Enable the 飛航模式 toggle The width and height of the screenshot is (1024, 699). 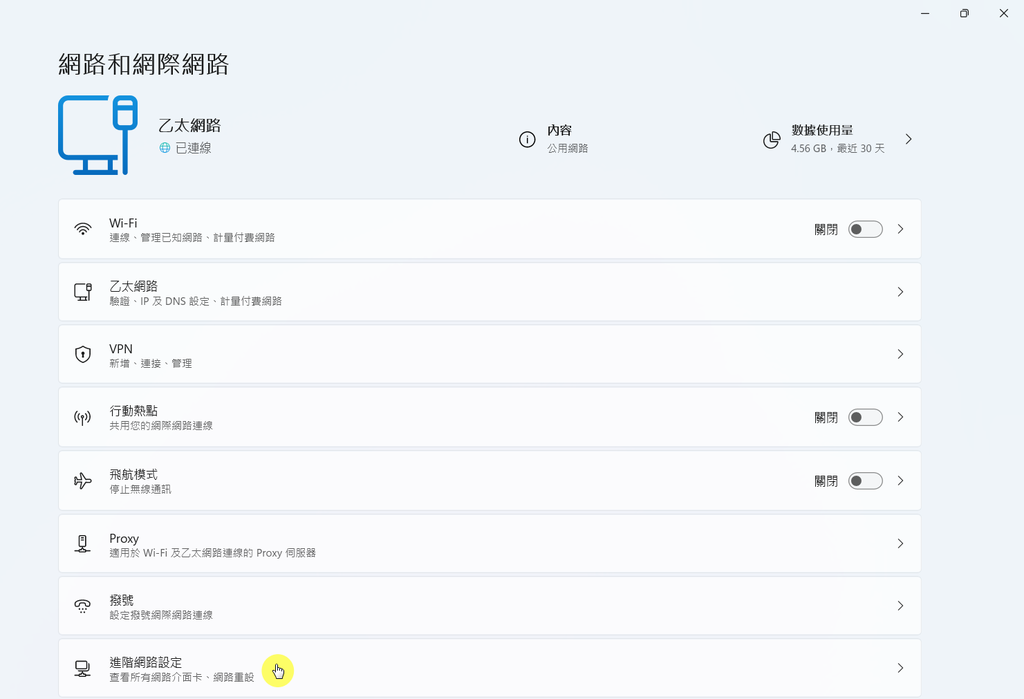click(865, 480)
